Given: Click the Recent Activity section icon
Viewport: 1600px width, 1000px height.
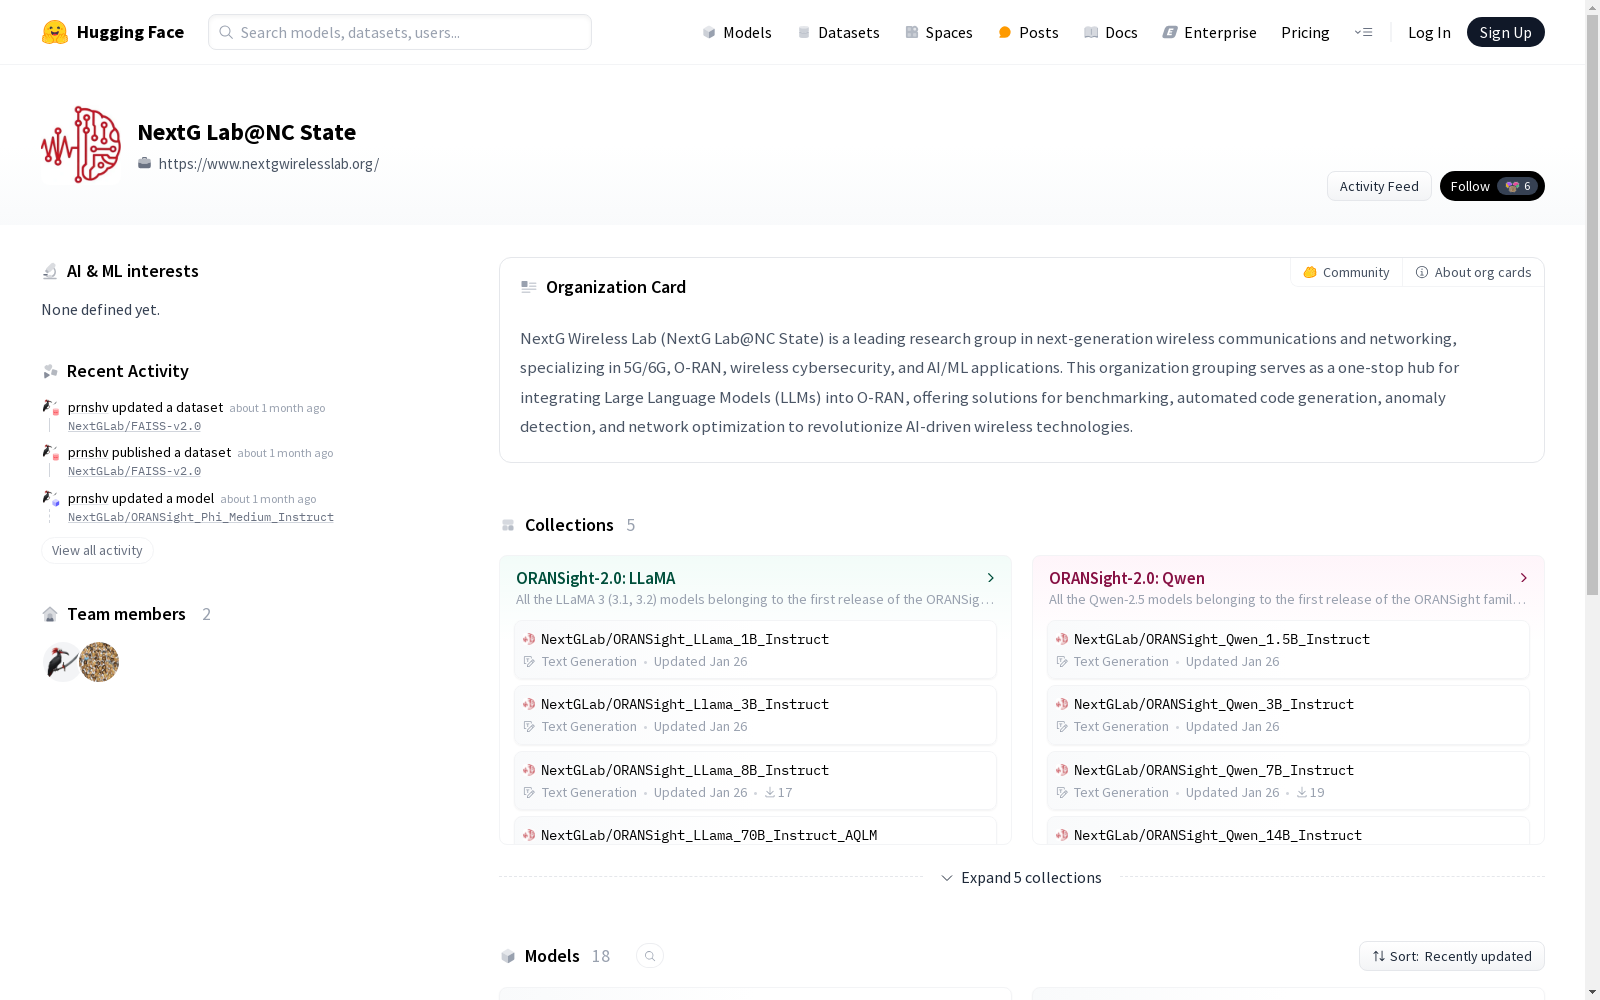Looking at the screenshot, I should [50, 371].
